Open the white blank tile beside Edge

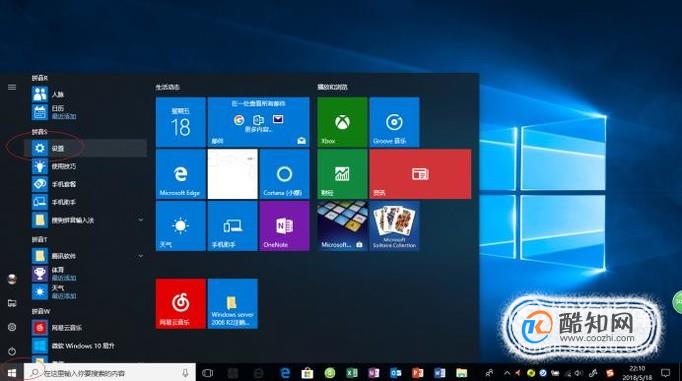233,174
